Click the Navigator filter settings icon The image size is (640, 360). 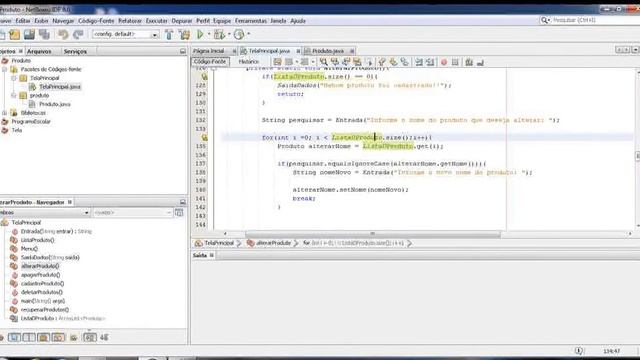[179, 213]
